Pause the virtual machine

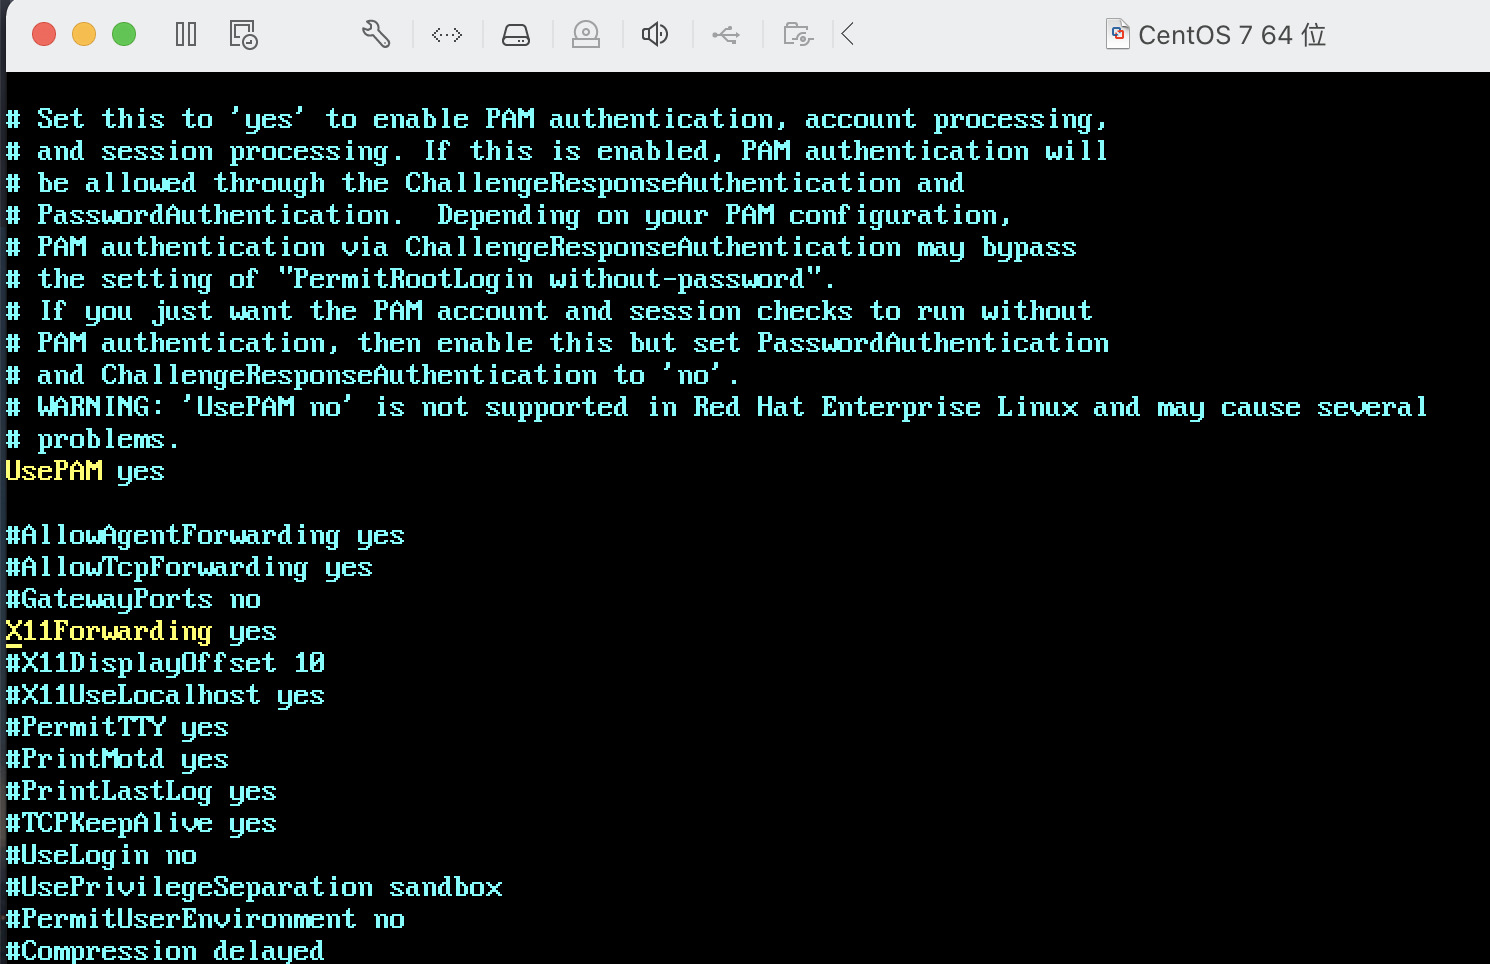(186, 33)
